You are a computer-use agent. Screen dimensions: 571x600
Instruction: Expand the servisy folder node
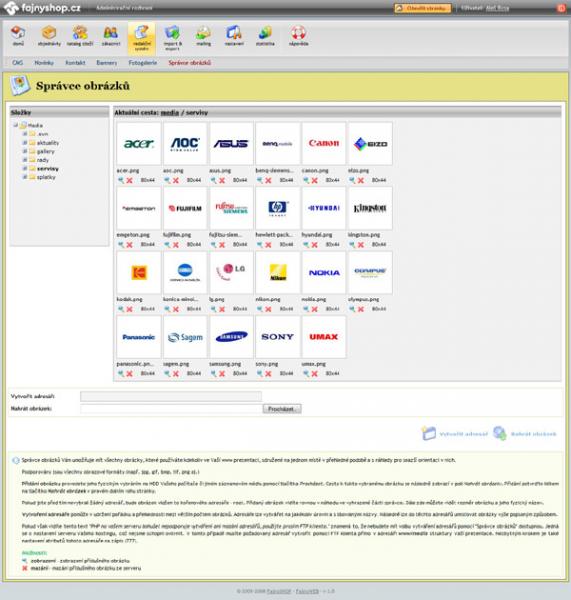(x=24, y=168)
